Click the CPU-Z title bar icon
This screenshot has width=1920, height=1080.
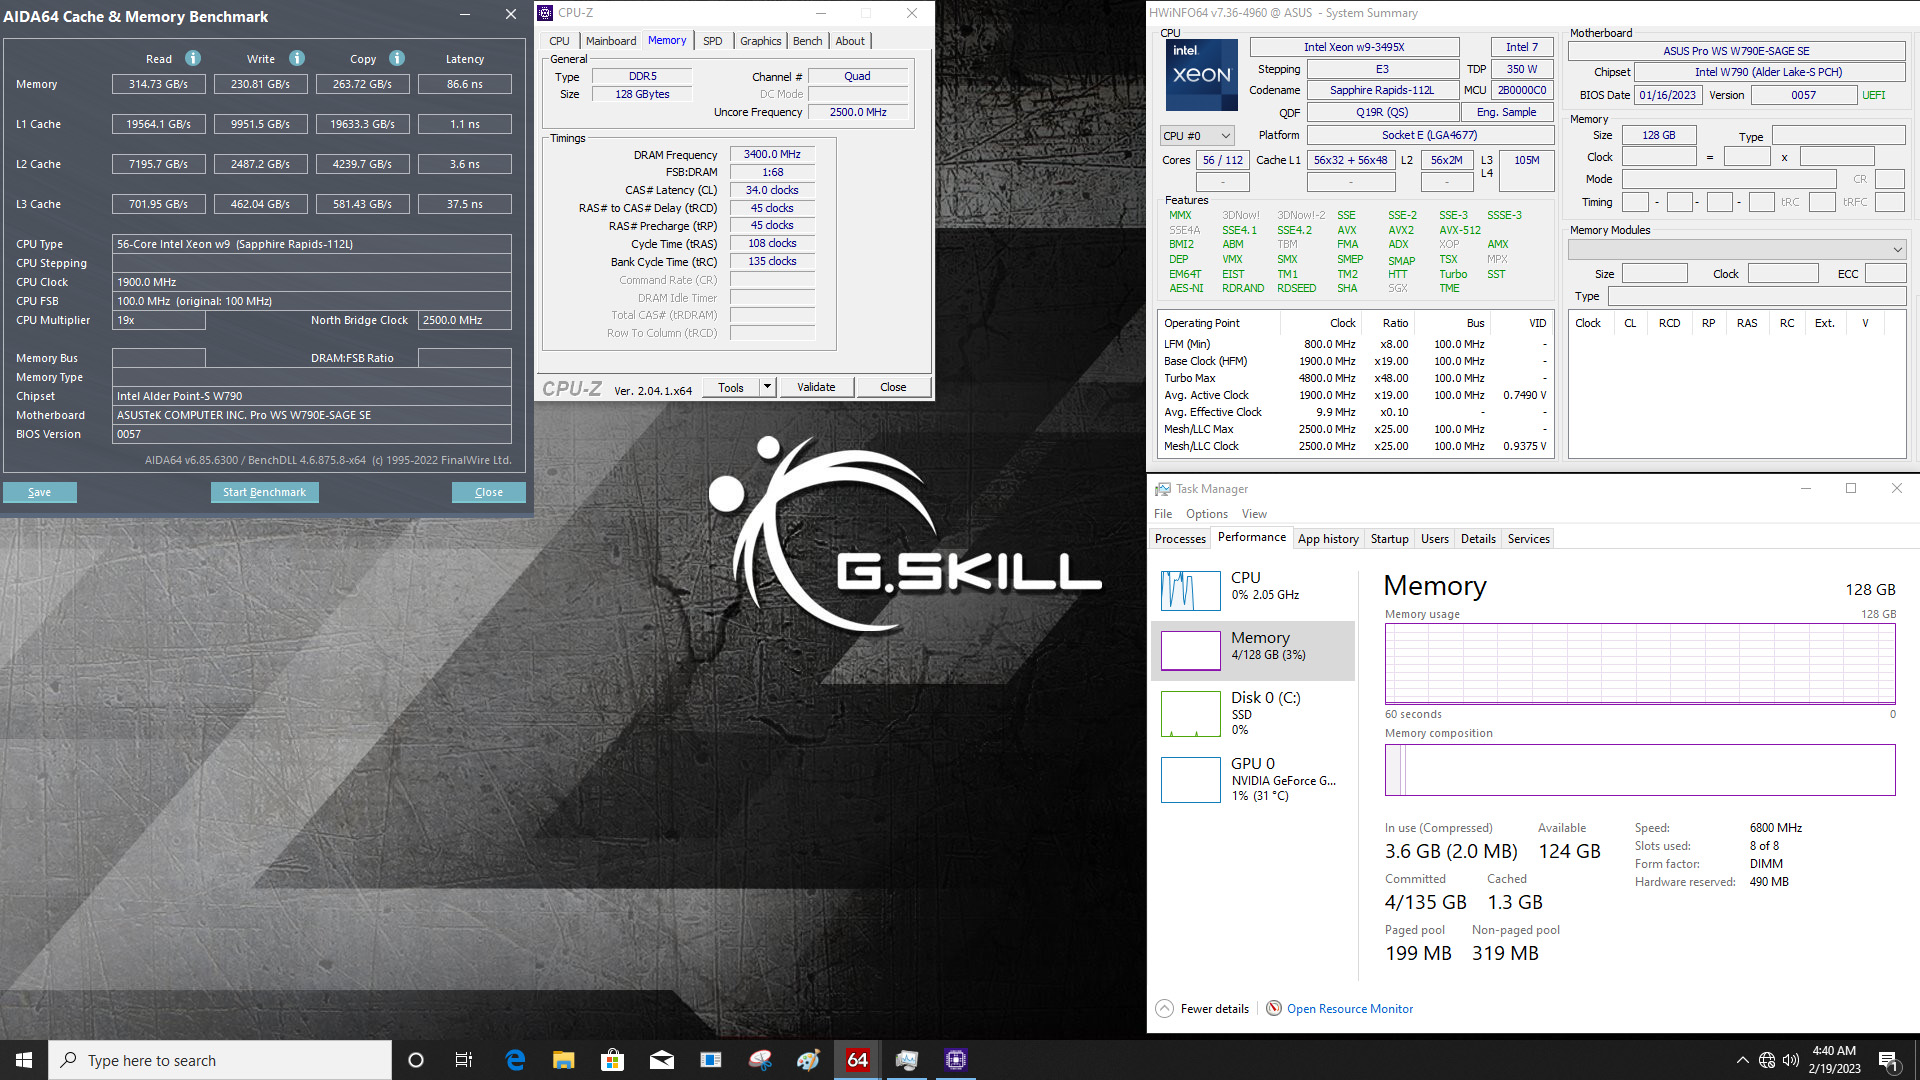click(x=545, y=13)
